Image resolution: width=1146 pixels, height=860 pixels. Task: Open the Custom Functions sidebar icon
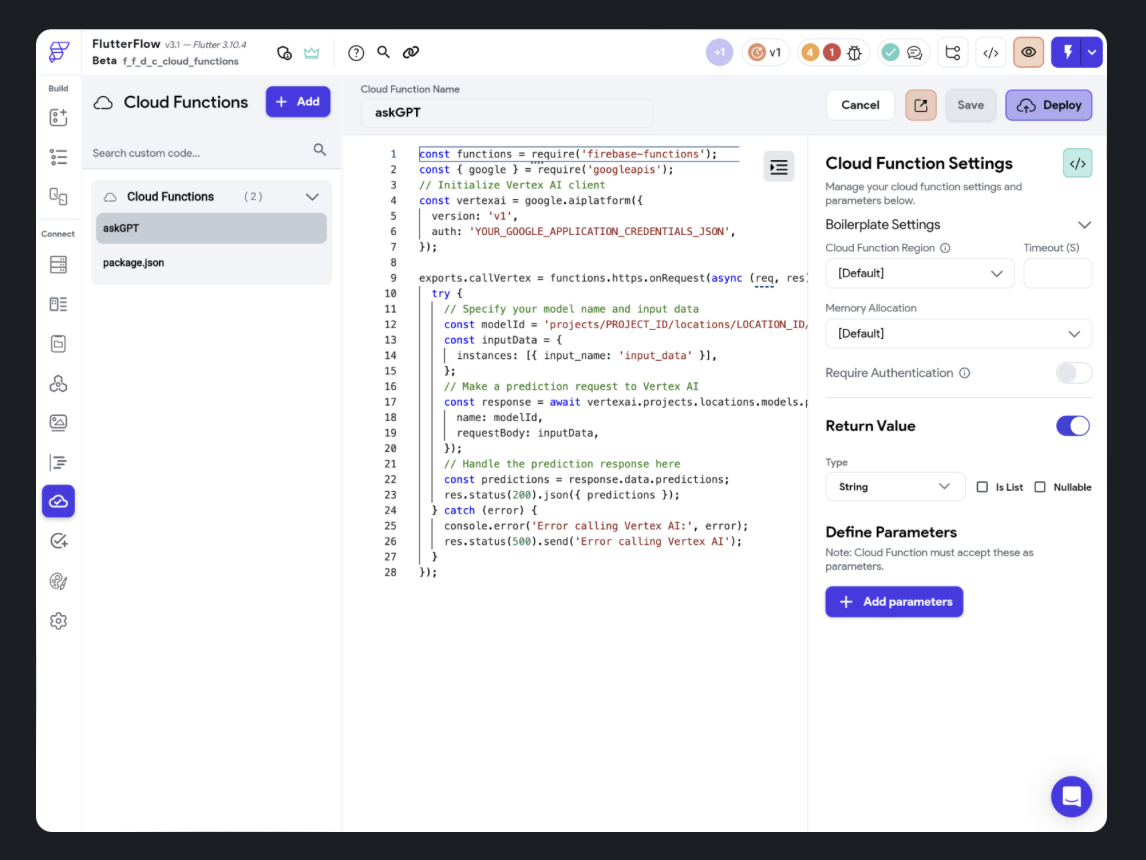pyautogui.click(x=58, y=462)
